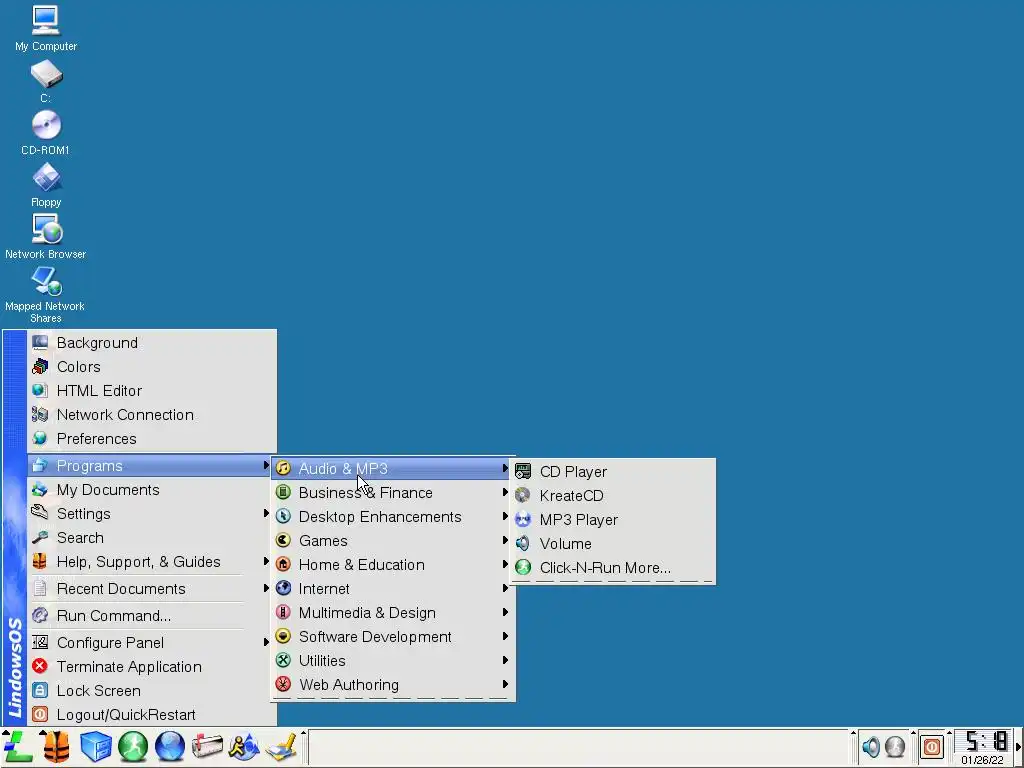Viewport: 1024px width, 768px height.
Task: Launch HTML Editor from the menu
Action: 152,391
